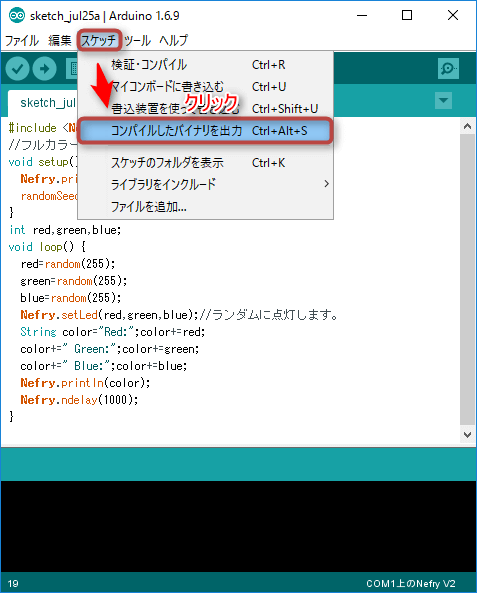Click the code line 'red=random(255);'
The image size is (477, 593).
(68, 264)
